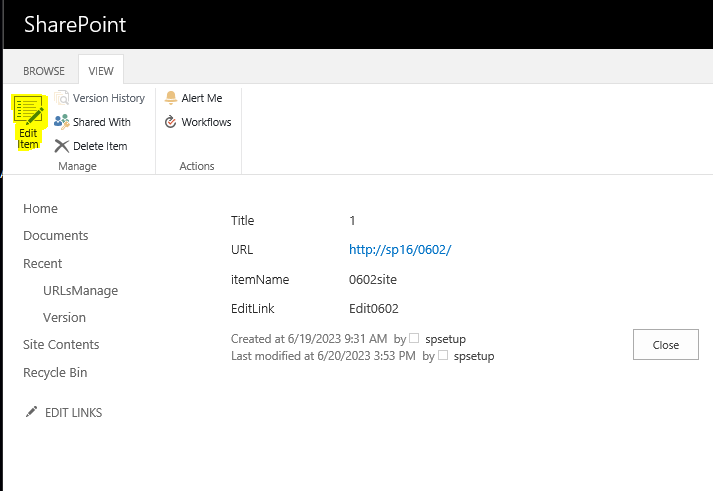Choose the Delete Item label
The image size is (713, 491).
(100, 146)
